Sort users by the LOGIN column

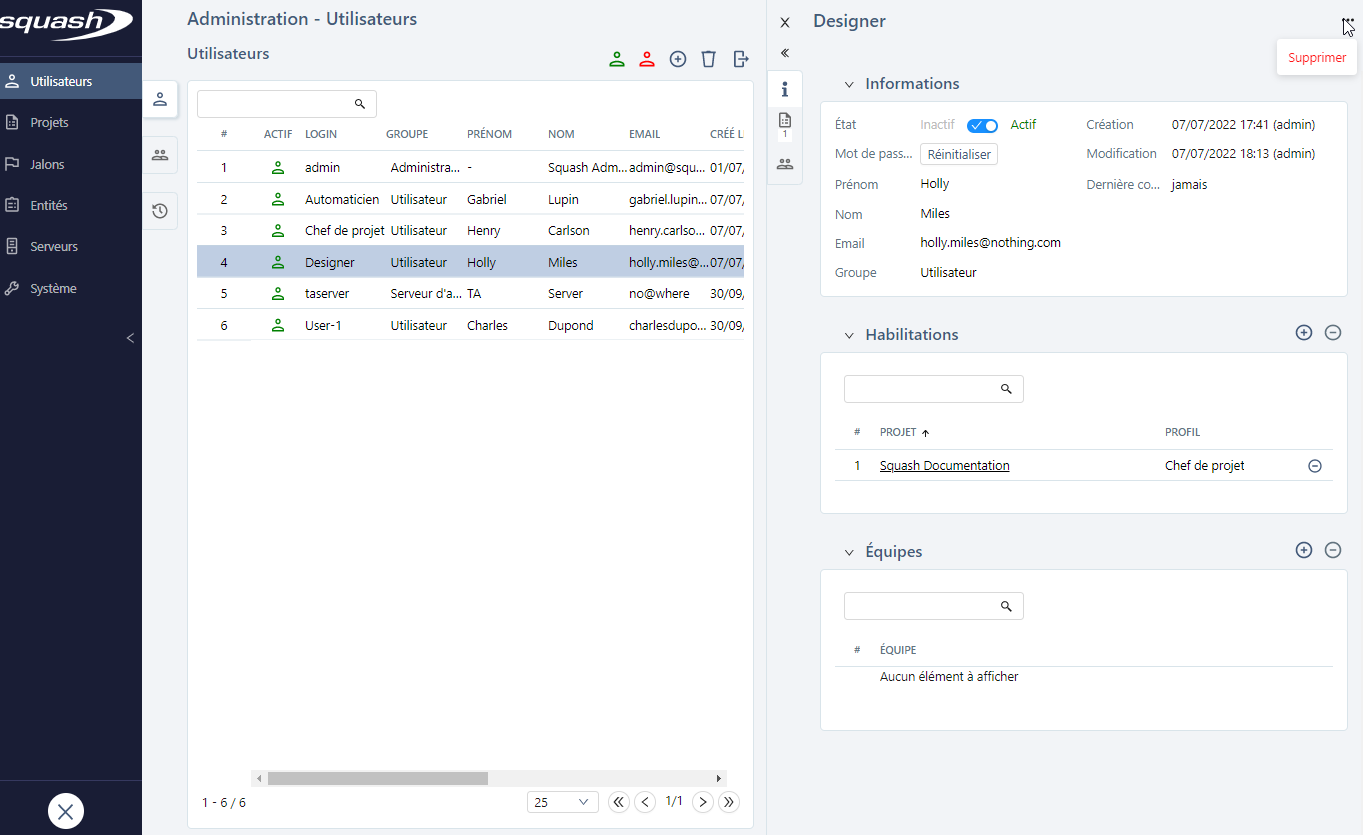tap(321, 134)
